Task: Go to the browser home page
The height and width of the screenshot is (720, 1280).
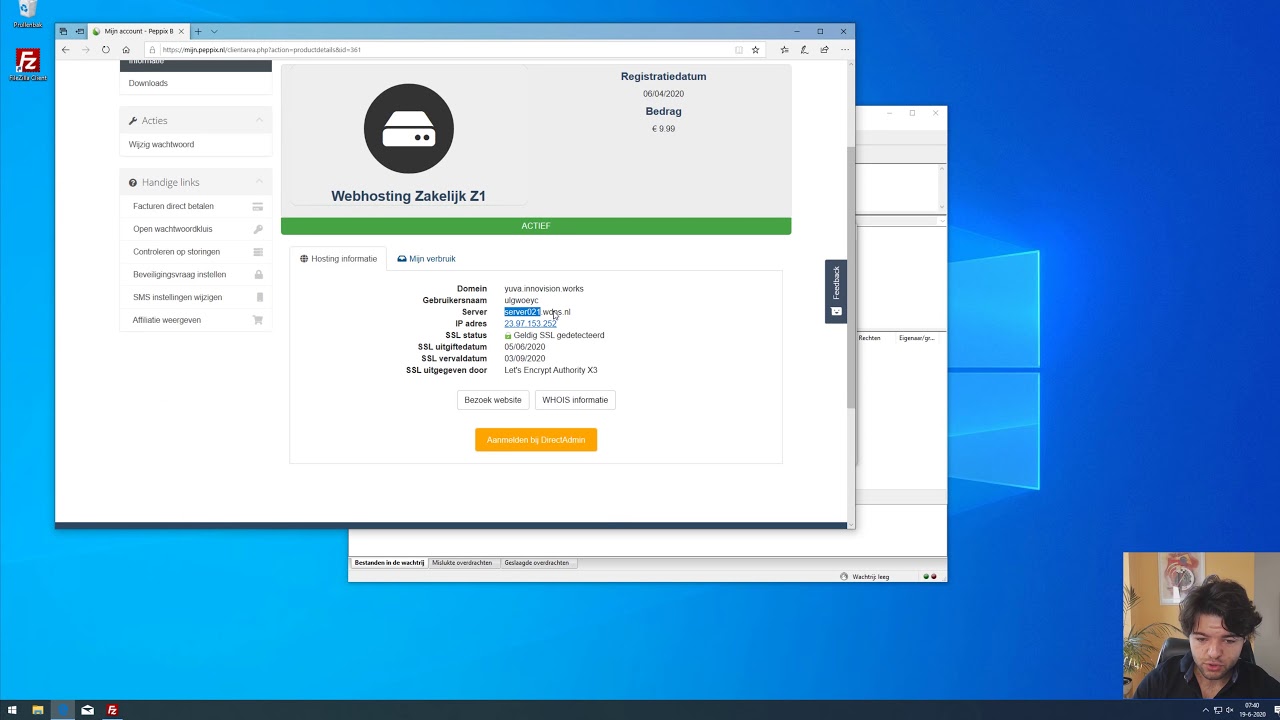Action: [126, 49]
